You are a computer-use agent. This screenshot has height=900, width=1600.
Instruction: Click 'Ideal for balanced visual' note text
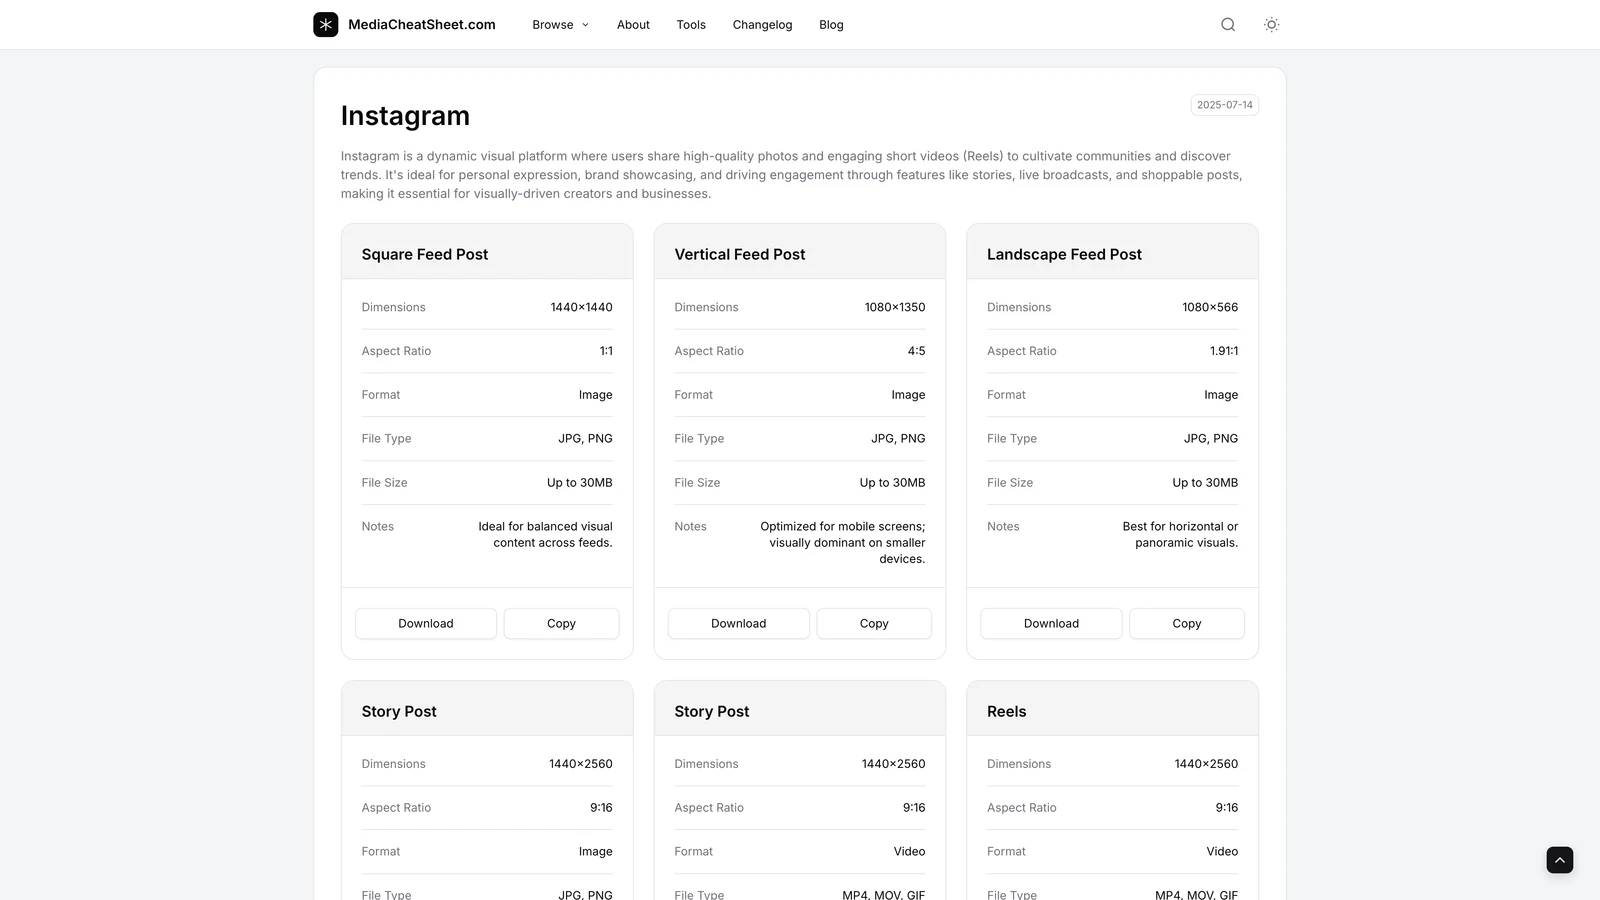pyautogui.click(x=545, y=526)
